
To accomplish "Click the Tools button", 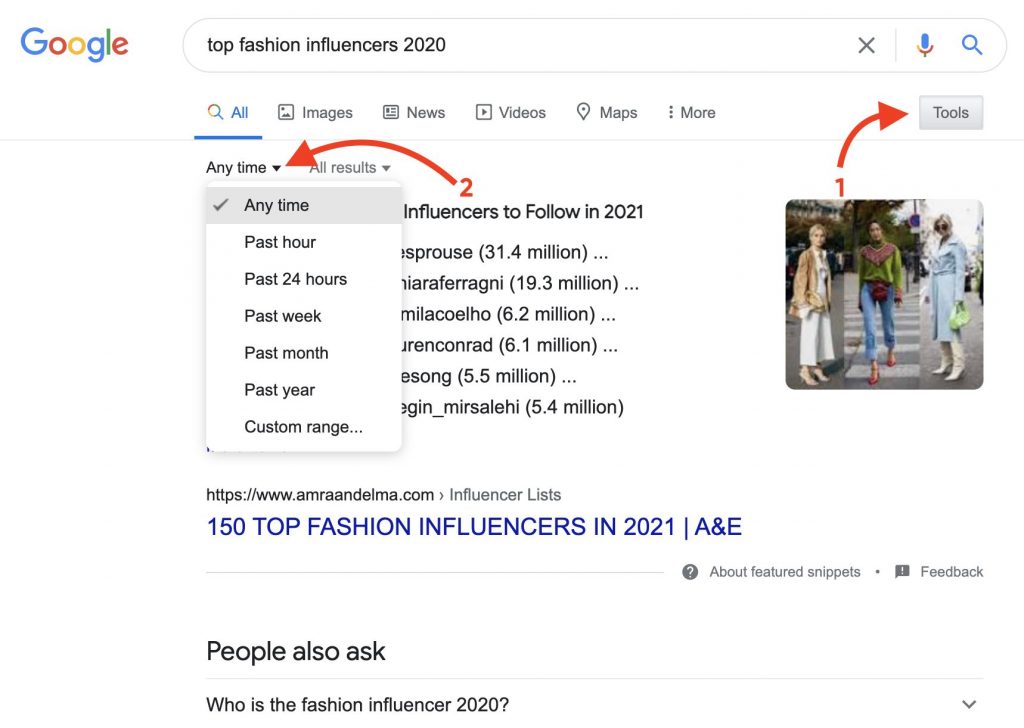I will pyautogui.click(x=950, y=113).
